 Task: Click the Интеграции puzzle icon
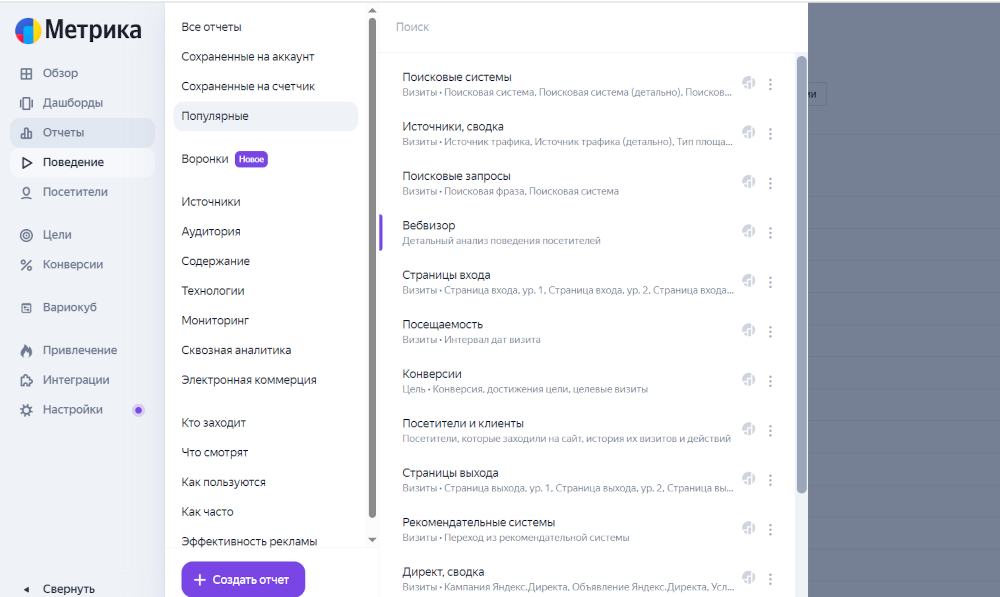tap(26, 380)
